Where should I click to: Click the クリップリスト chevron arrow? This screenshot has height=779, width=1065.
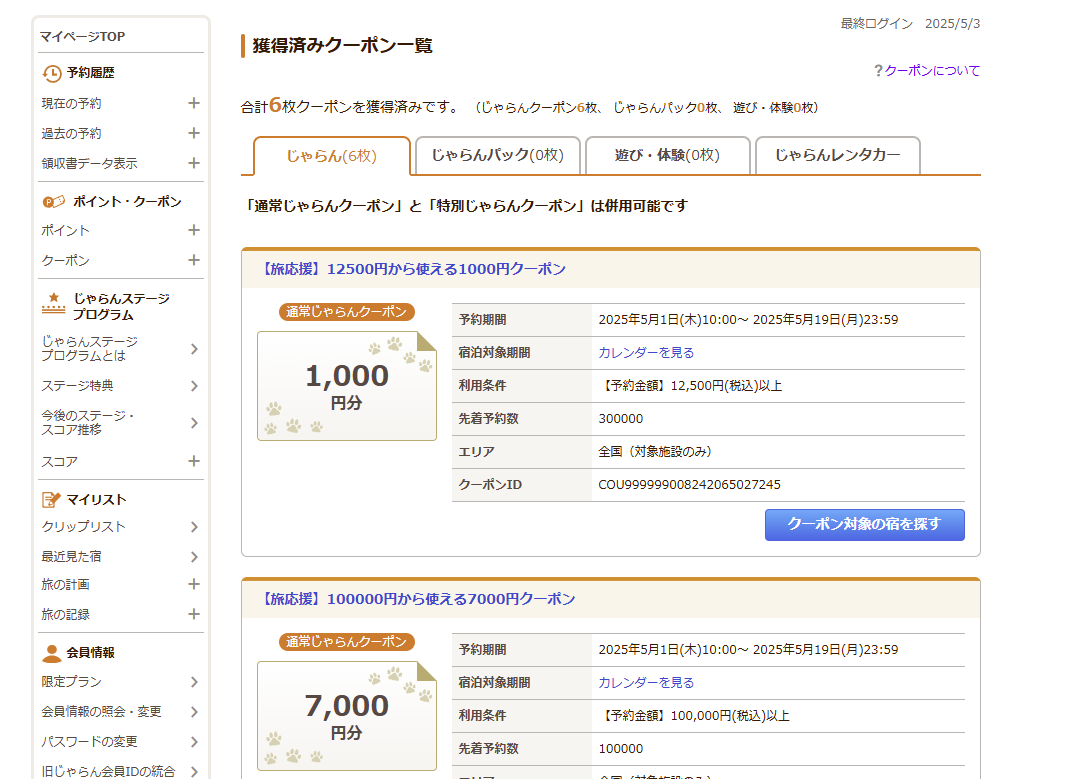[194, 527]
